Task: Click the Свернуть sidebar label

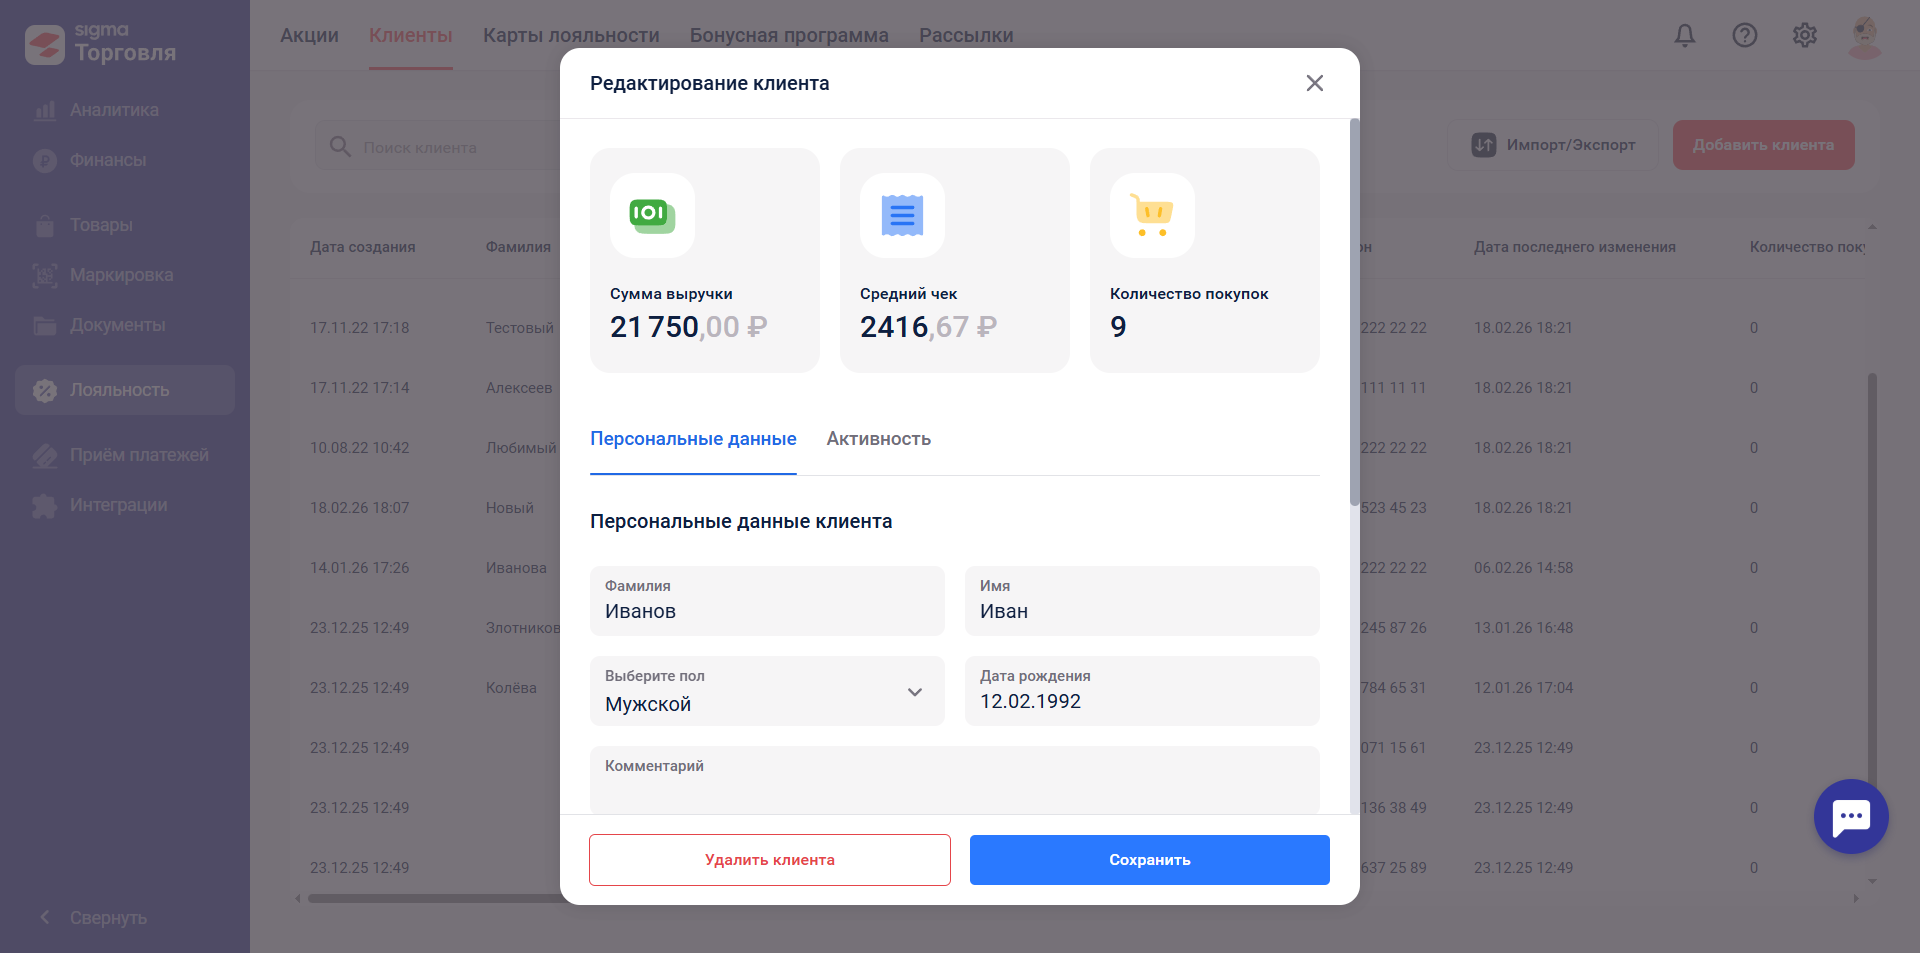Action: [108, 918]
